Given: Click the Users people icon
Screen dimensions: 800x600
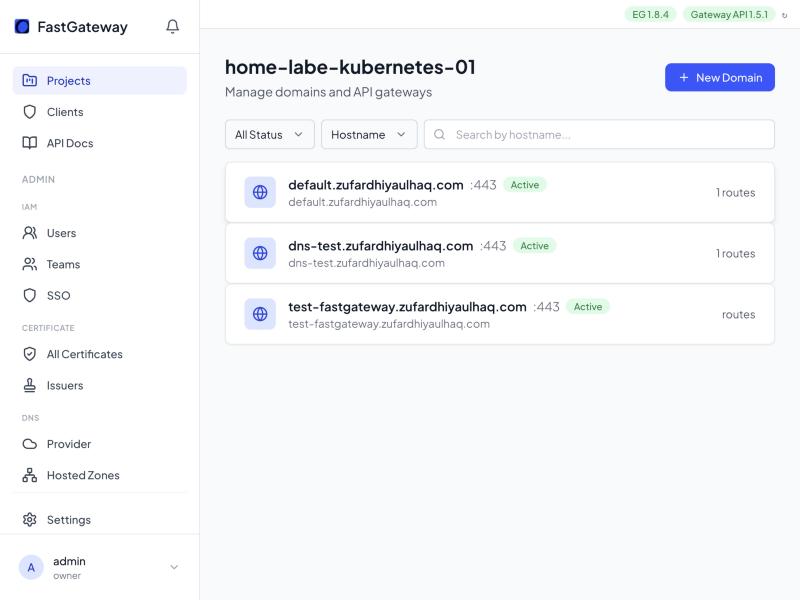Looking at the screenshot, I should pyautogui.click(x=30, y=233).
